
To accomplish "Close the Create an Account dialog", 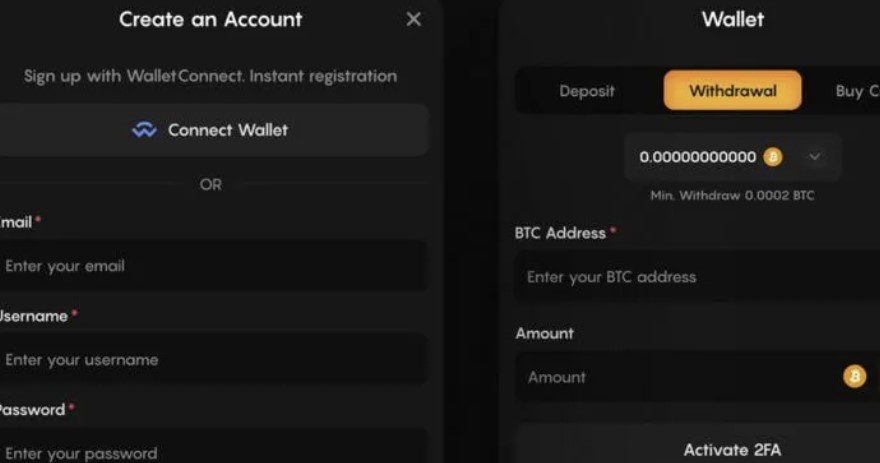I will pyautogui.click(x=414, y=20).
